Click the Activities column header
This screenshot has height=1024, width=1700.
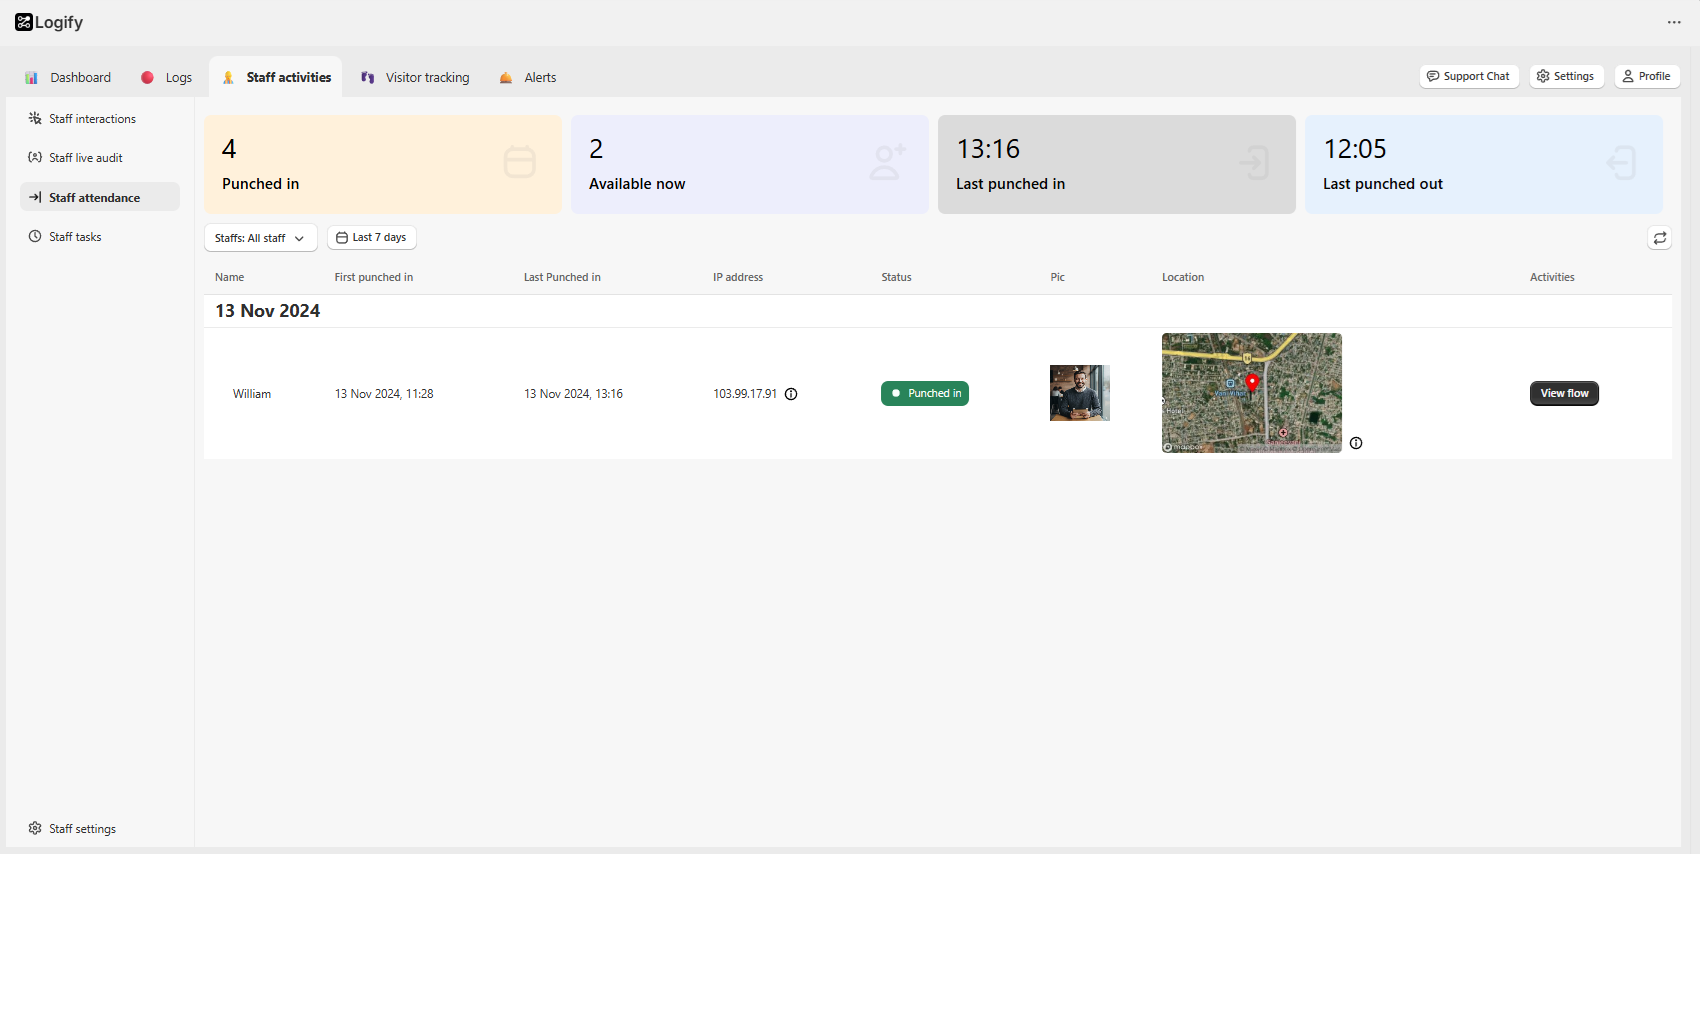pyautogui.click(x=1552, y=277)
